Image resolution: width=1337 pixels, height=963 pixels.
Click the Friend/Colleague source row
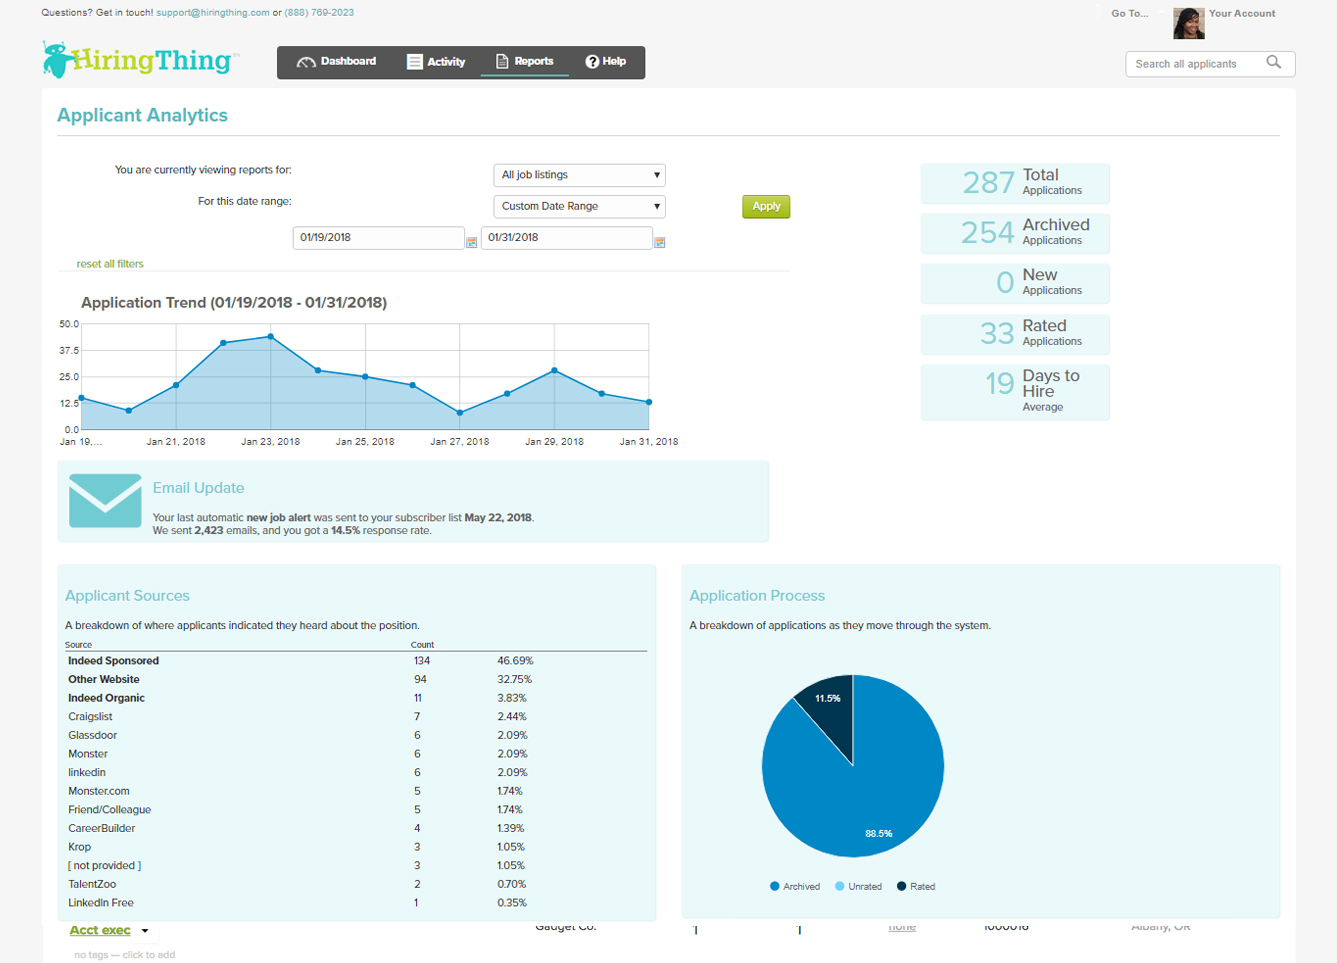356,810
